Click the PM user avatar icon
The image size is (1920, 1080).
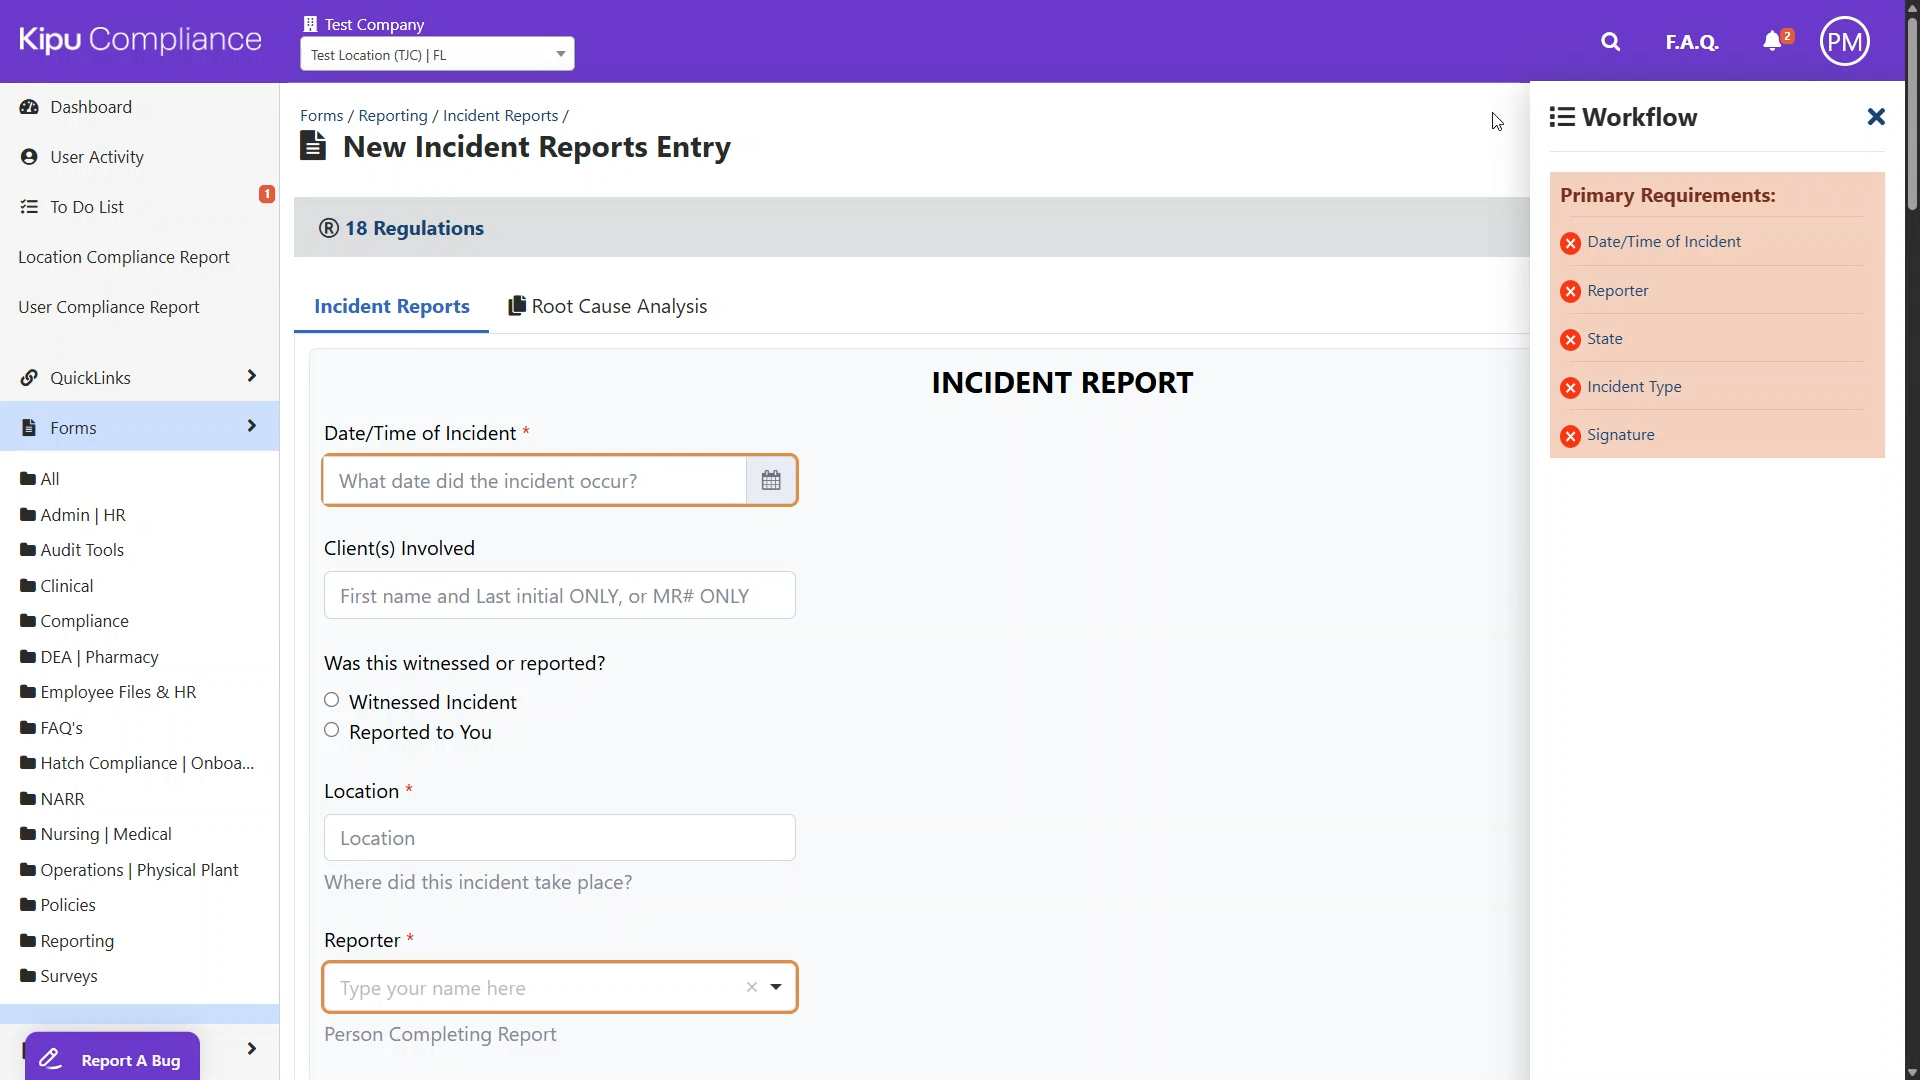point(1844,42)
